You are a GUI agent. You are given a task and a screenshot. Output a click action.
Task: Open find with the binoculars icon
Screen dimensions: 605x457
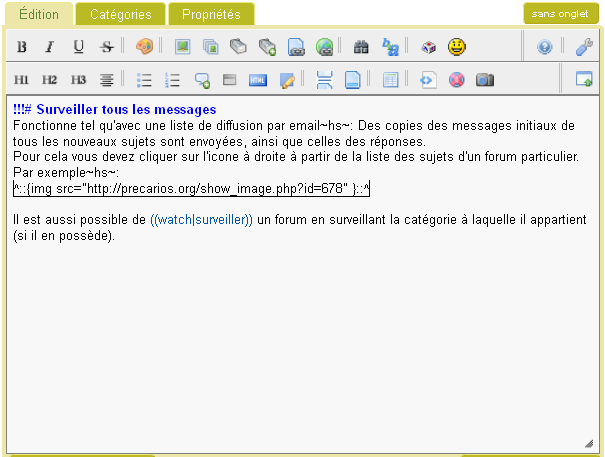pos(361,47)
